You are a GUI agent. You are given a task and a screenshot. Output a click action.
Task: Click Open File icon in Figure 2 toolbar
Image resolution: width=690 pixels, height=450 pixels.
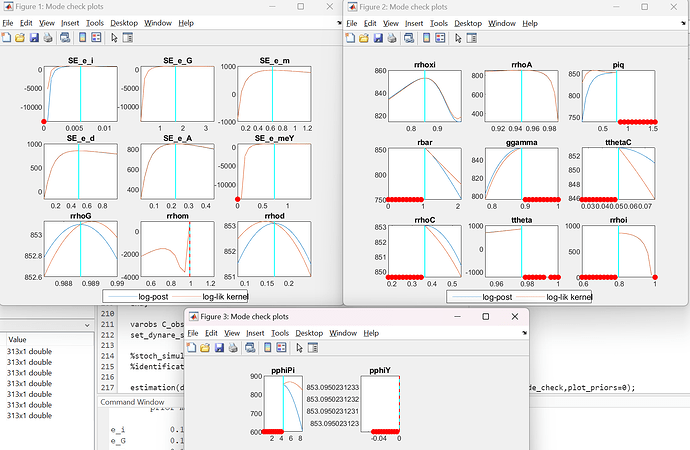tap(364, 38)
